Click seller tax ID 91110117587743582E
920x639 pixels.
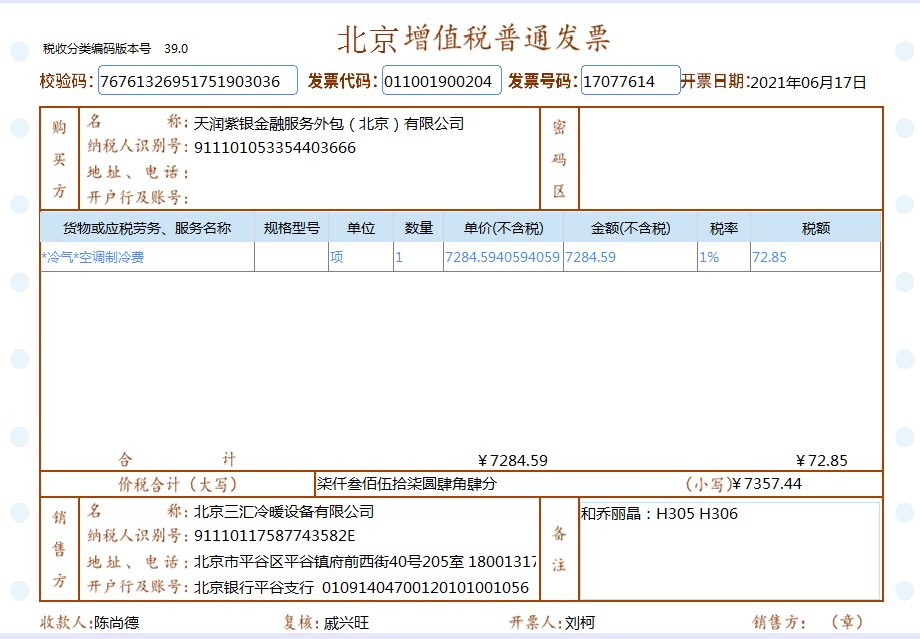[275, 536]
